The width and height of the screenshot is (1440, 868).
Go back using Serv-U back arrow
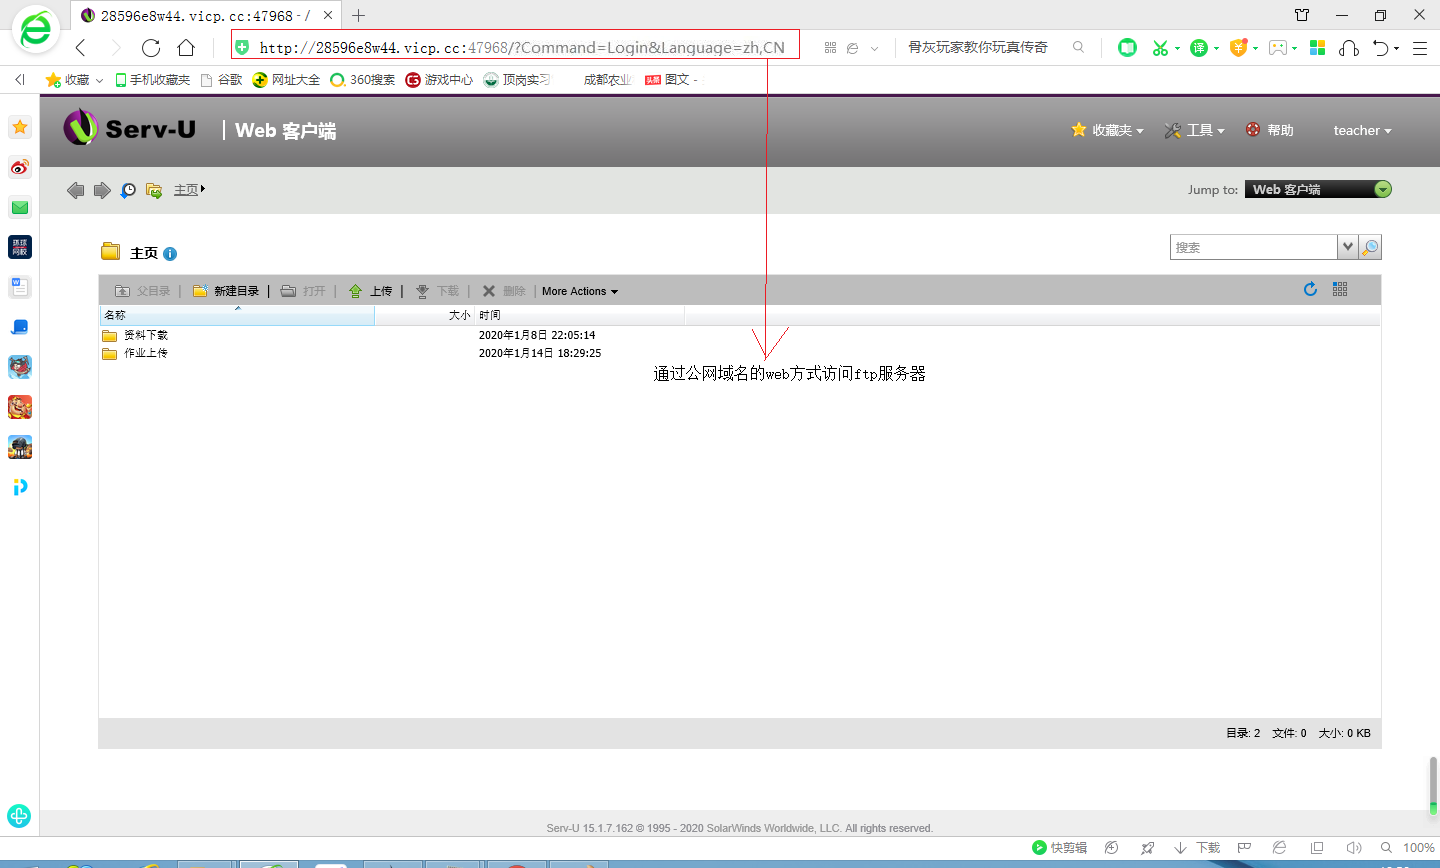(x=75, y=190)
